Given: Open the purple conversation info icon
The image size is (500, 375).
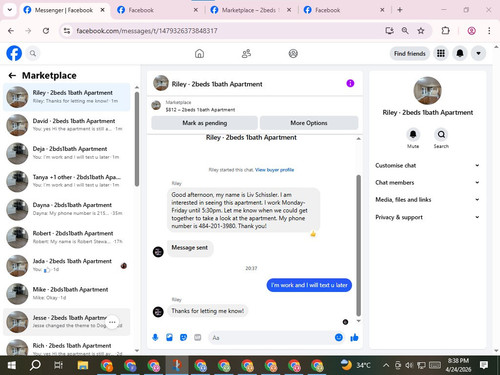Looking at the screenshot, I should [350, 83].
